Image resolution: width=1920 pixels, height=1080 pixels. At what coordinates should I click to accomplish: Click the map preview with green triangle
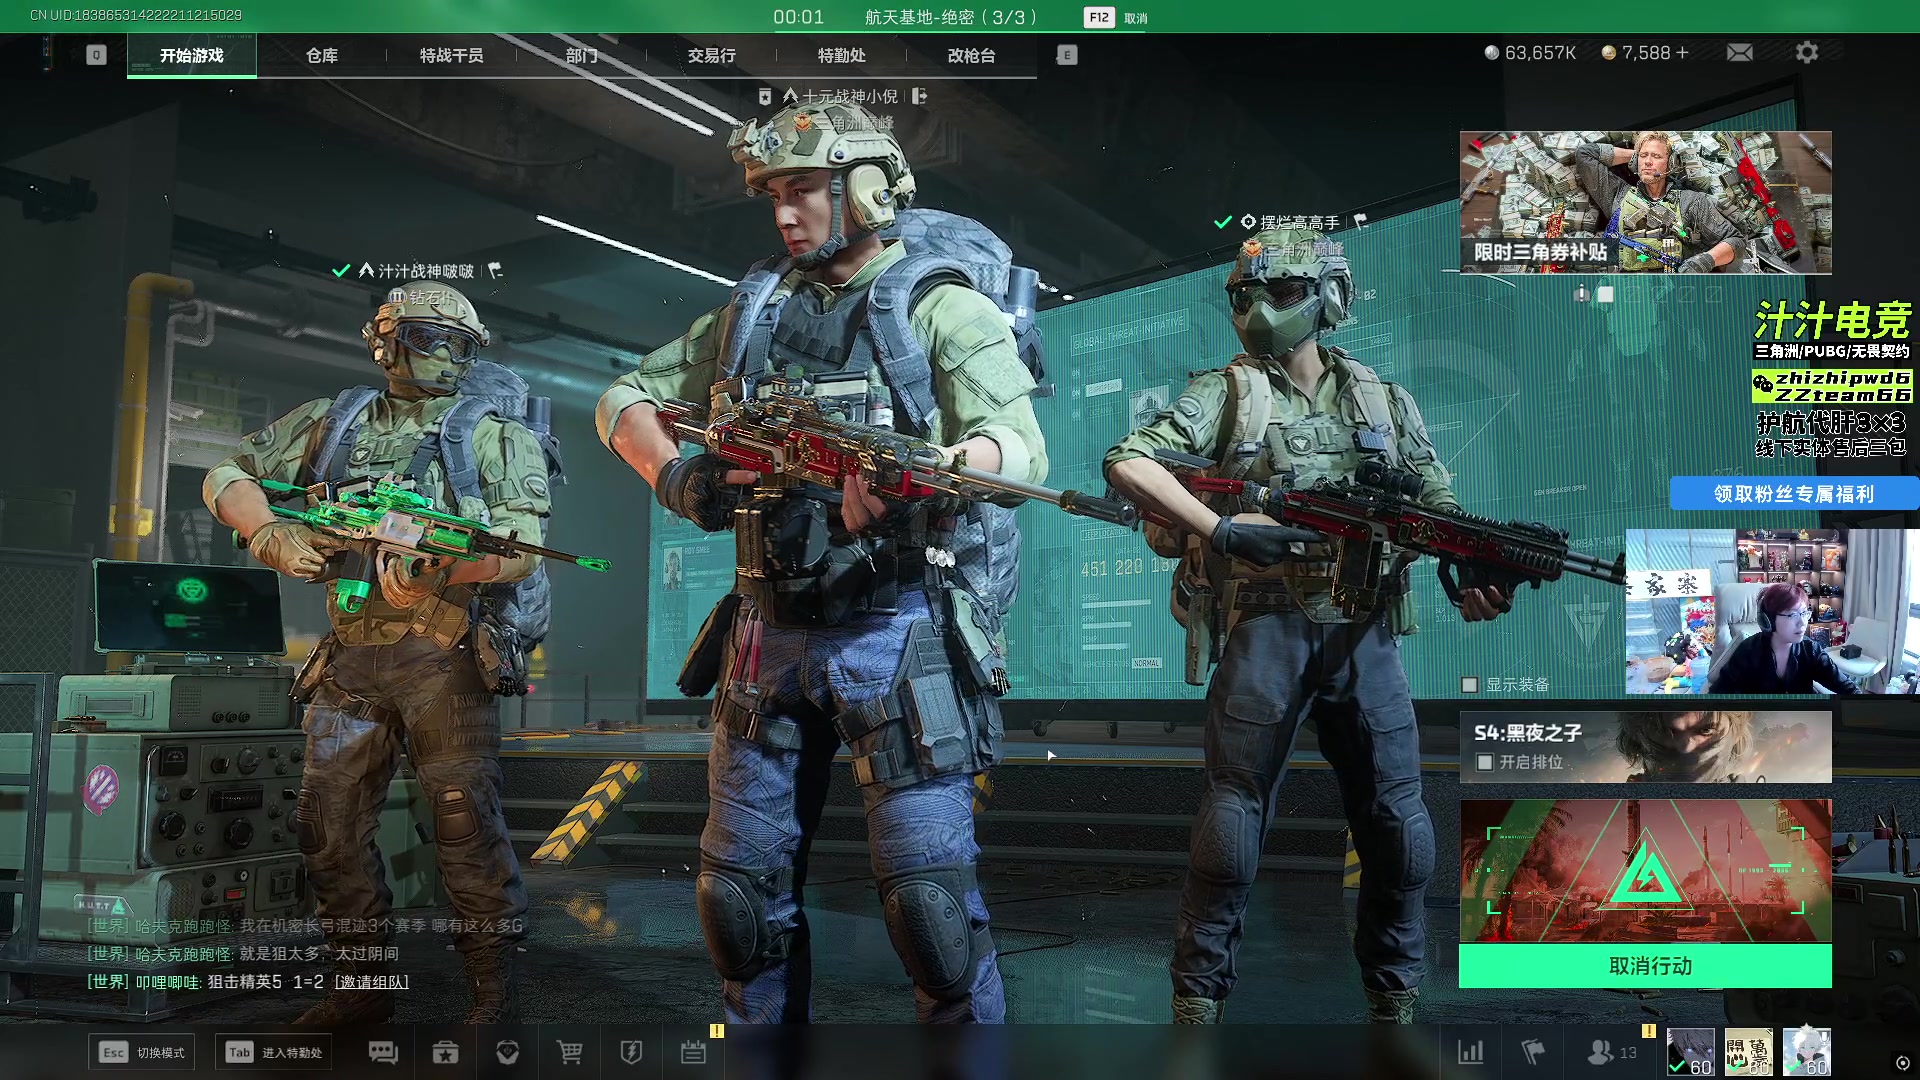click(1645, 870)
